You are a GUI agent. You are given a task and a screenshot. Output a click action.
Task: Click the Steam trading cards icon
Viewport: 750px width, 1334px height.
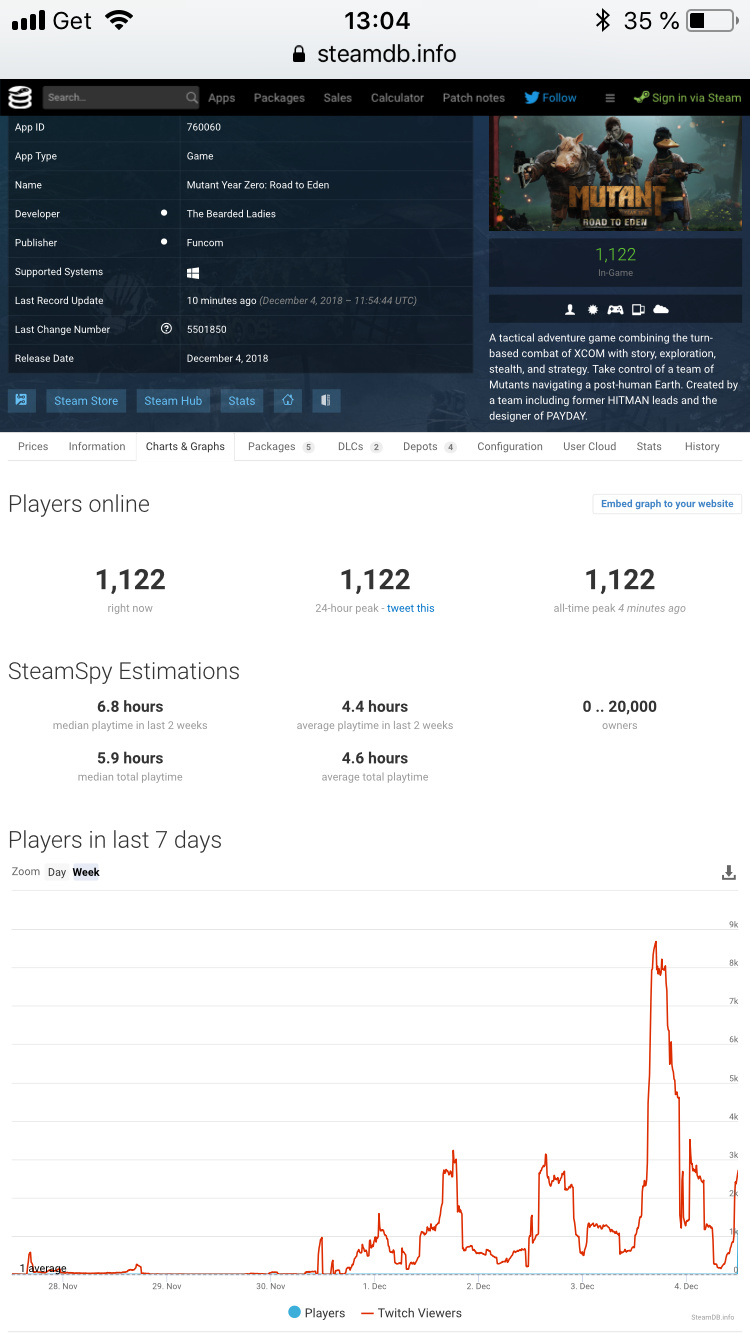point(638,309)
